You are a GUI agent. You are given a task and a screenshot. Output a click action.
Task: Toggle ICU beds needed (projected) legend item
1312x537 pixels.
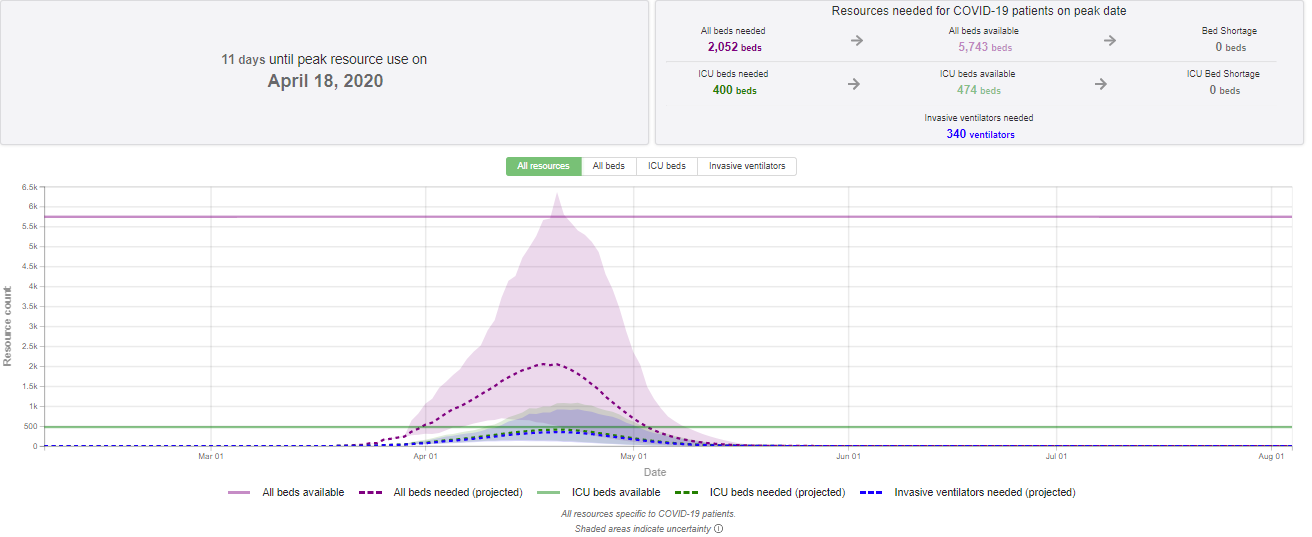(x=762, y=492)
